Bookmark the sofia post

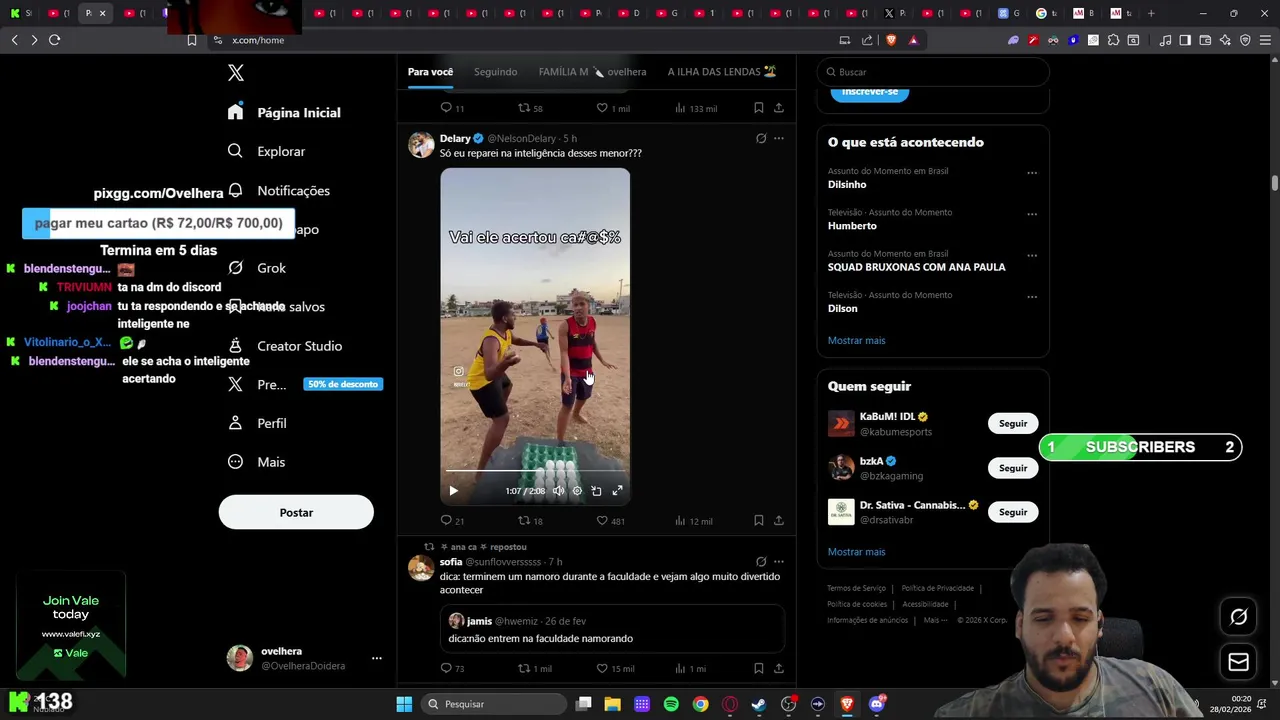click(759, 668)
